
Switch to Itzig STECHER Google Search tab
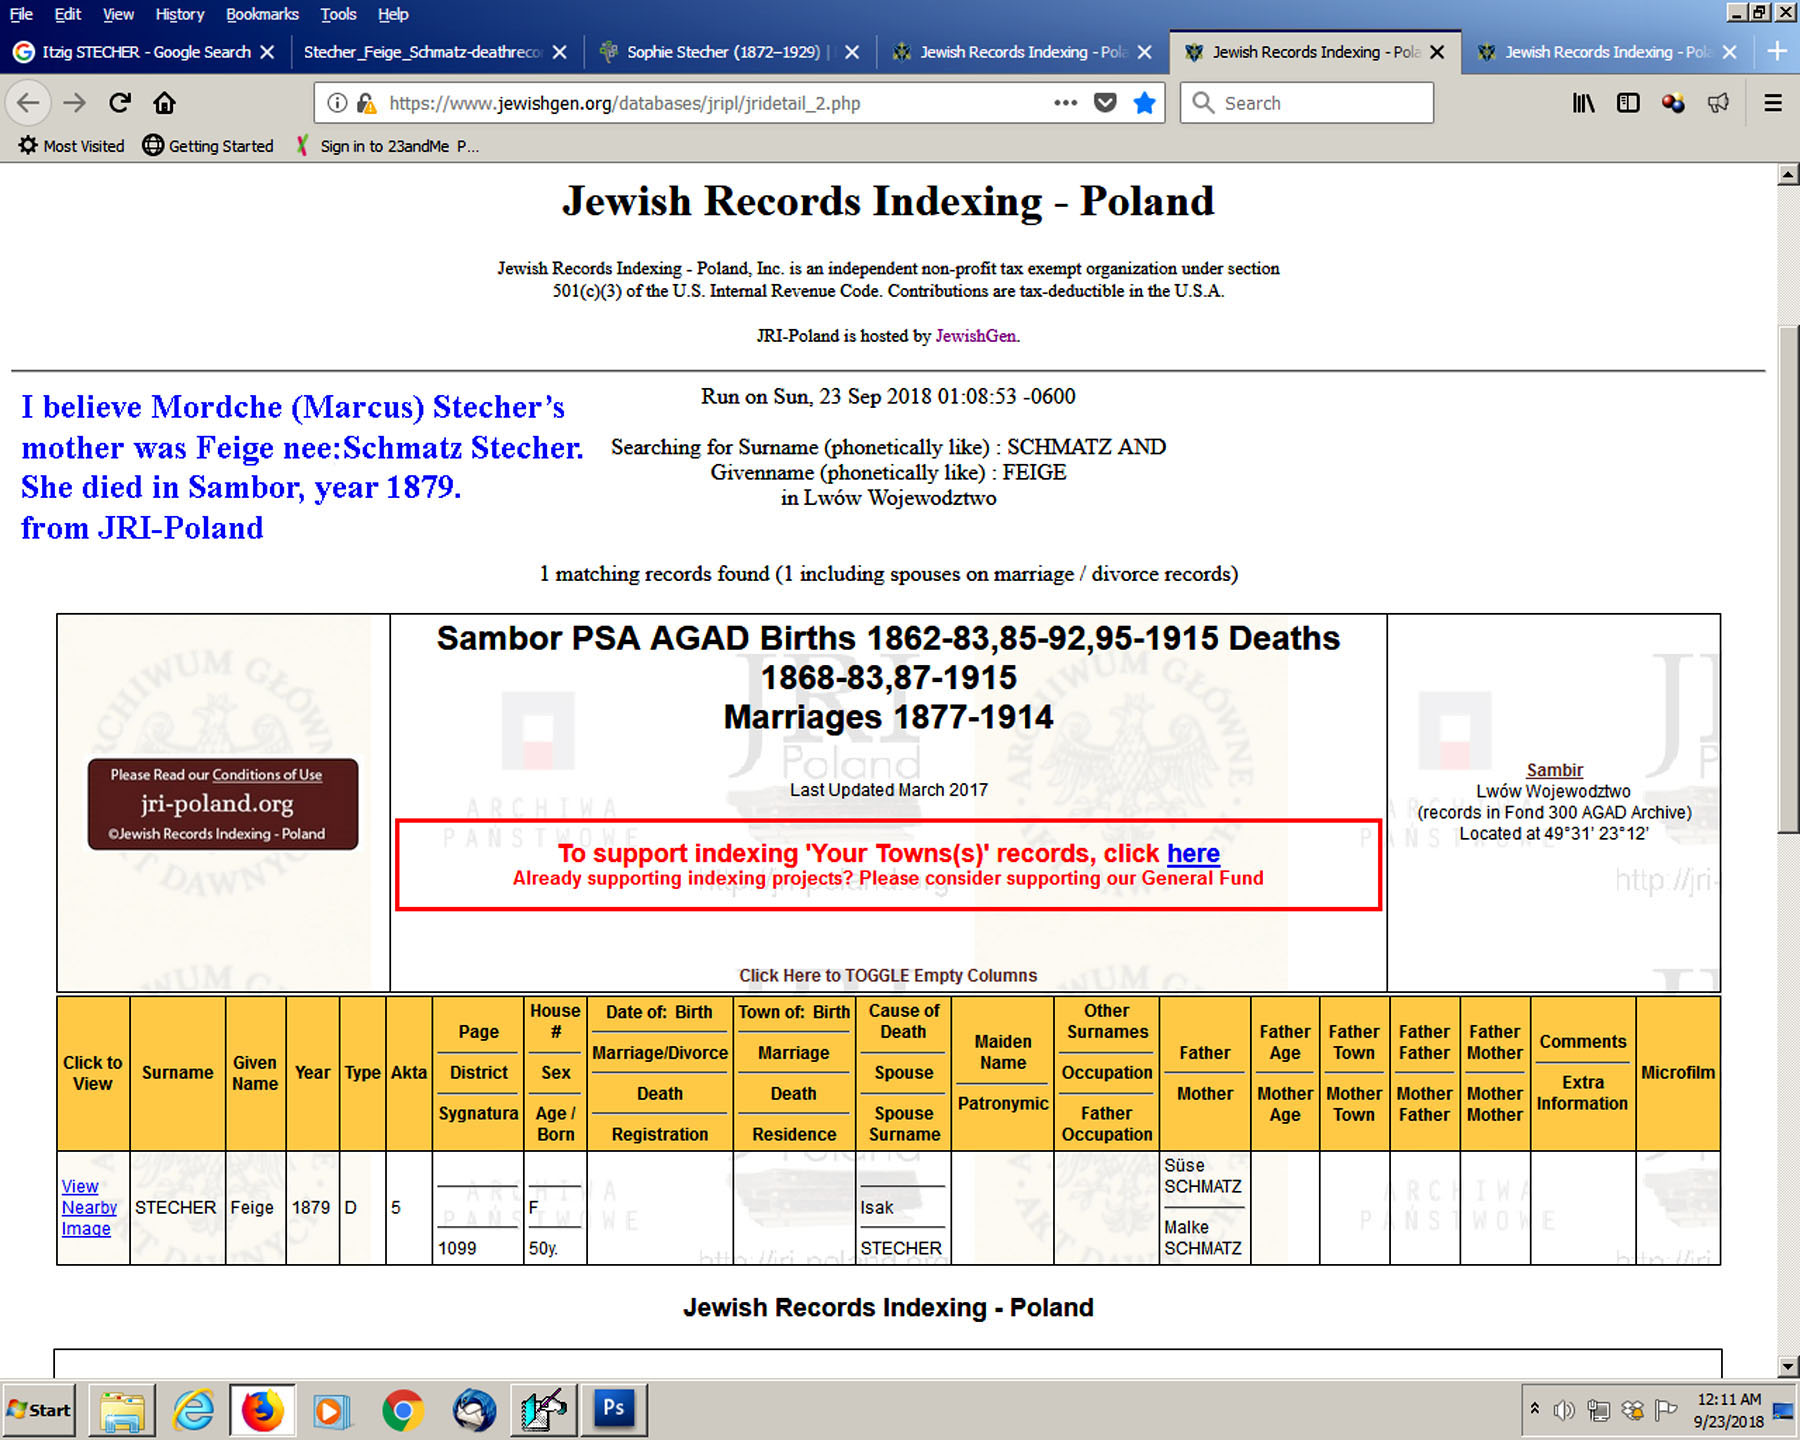click(146, 52)
